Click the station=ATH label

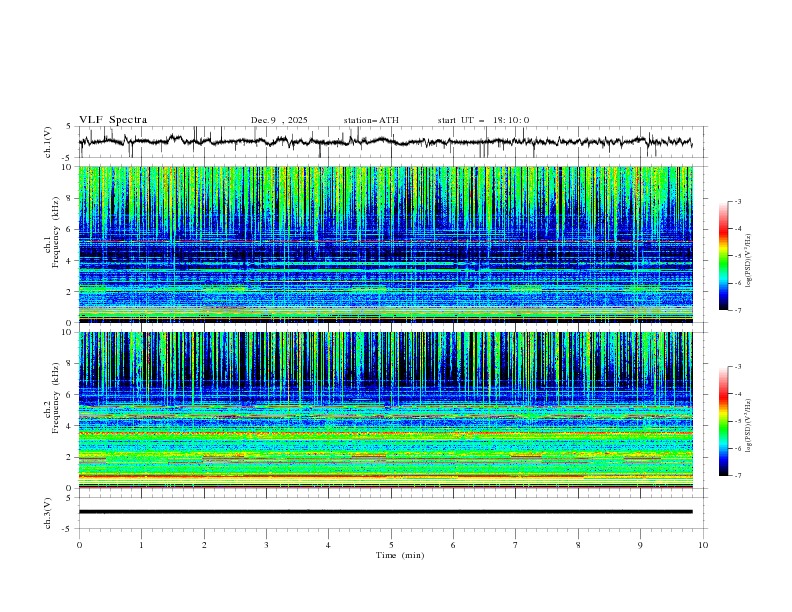[x=371, y=120]
